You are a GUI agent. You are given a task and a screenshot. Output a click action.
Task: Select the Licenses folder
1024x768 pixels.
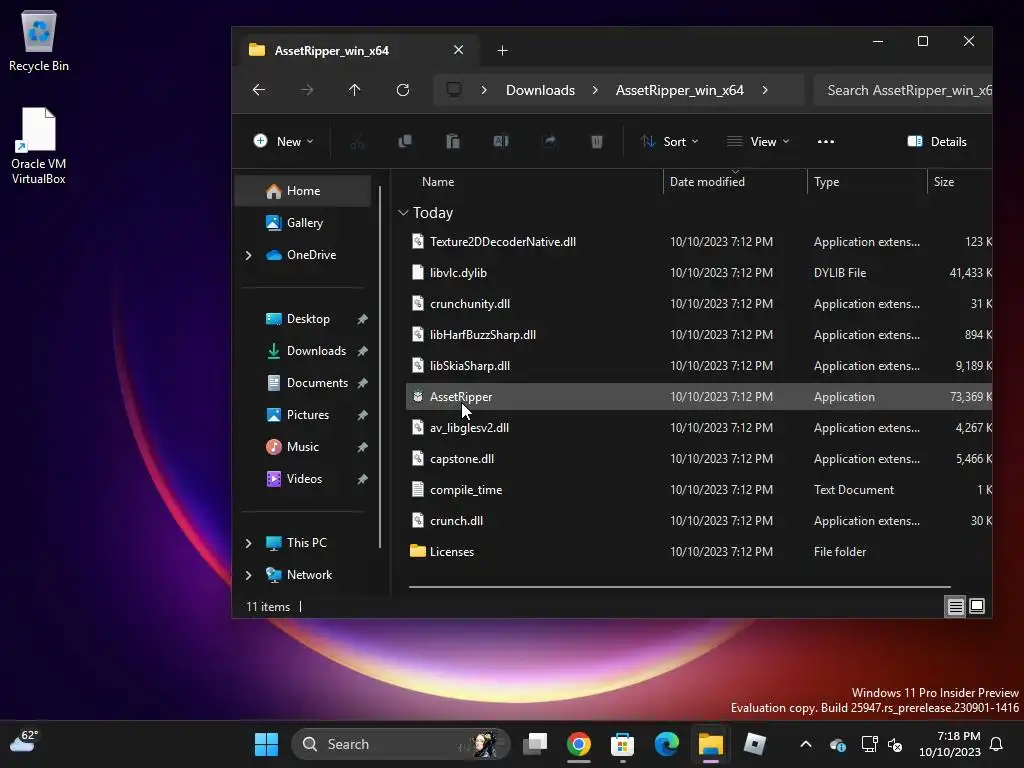click(699, 552)
